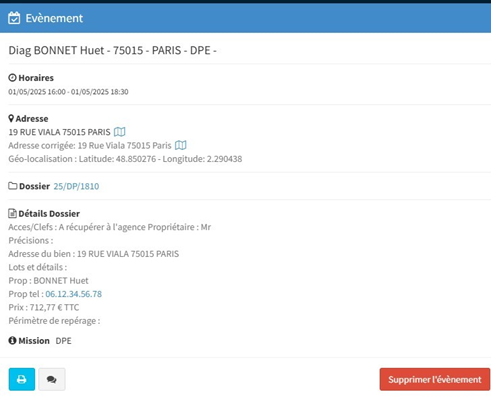Open map for 19 RUE VIALA address
491x398 pixels.
120,132
